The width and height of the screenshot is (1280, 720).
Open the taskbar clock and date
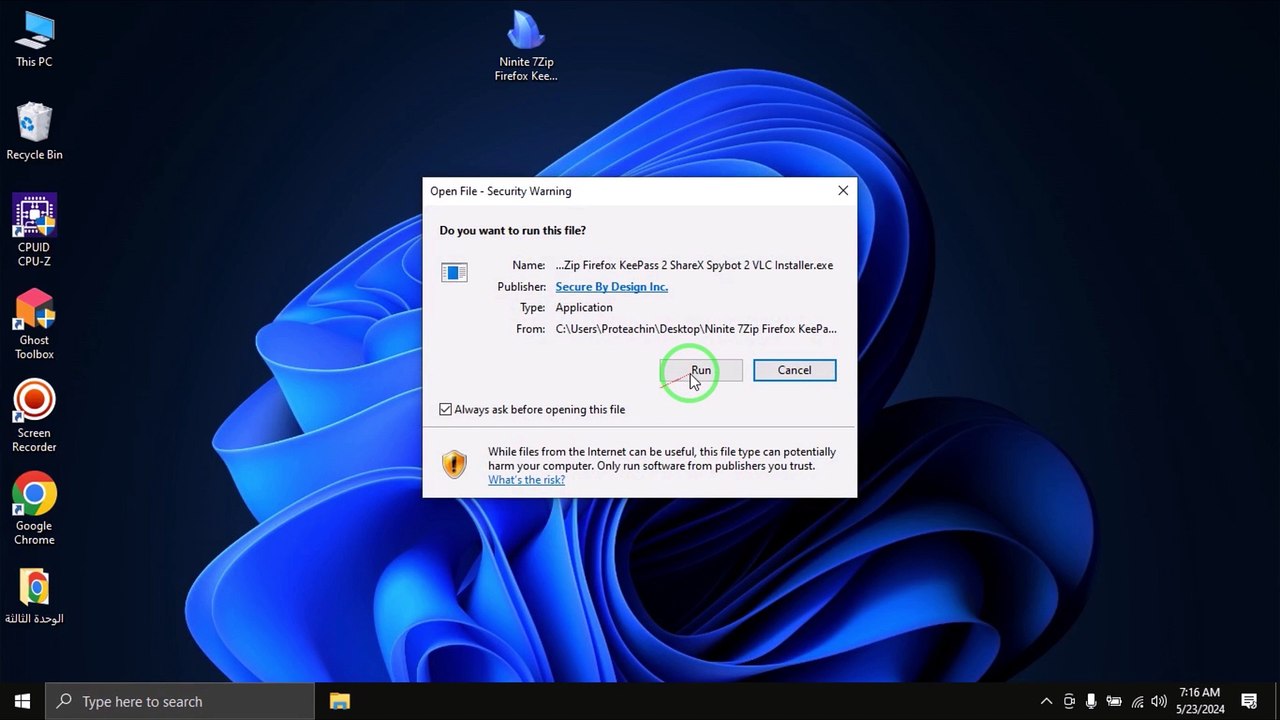[1200, 701]
